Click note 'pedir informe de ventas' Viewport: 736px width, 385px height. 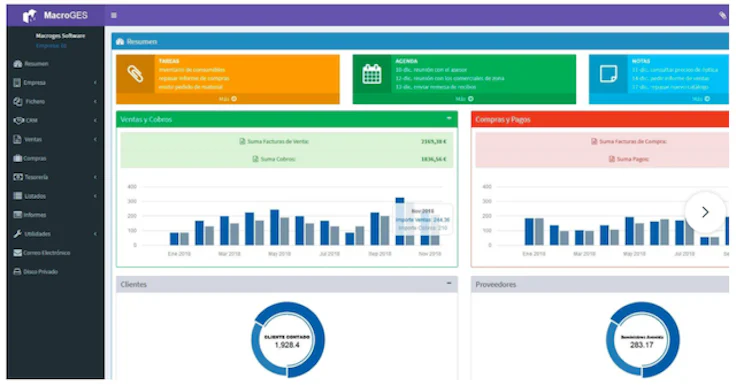(670, 78)
